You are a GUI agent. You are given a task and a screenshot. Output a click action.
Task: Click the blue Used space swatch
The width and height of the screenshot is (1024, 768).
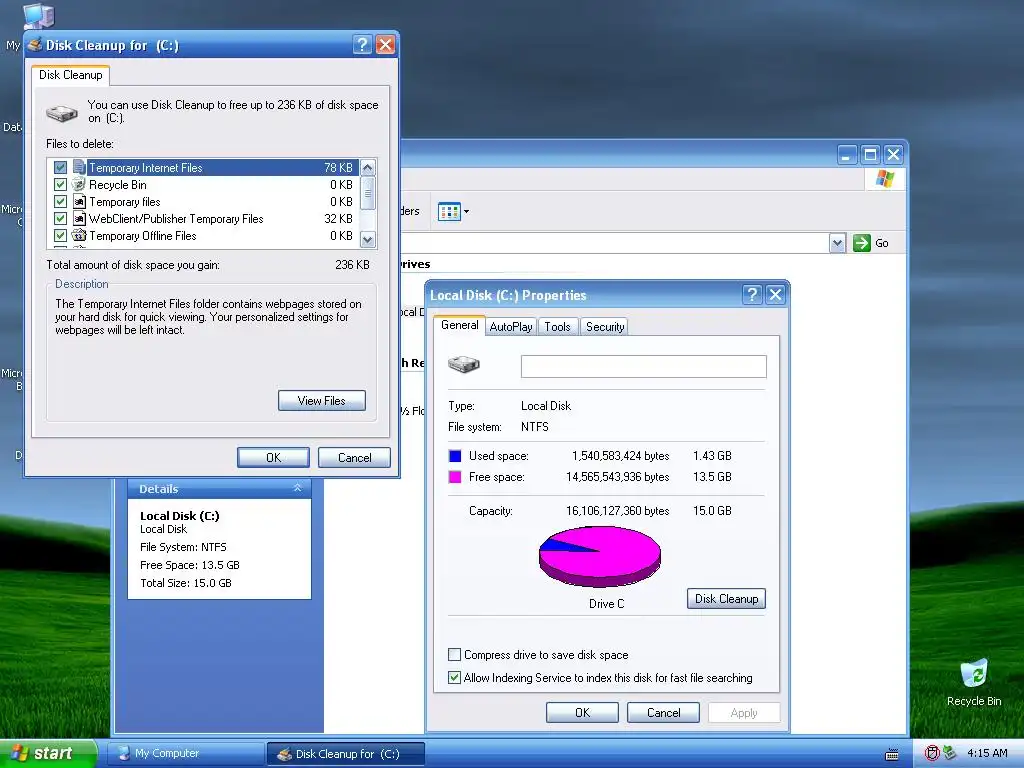point(455,456)
